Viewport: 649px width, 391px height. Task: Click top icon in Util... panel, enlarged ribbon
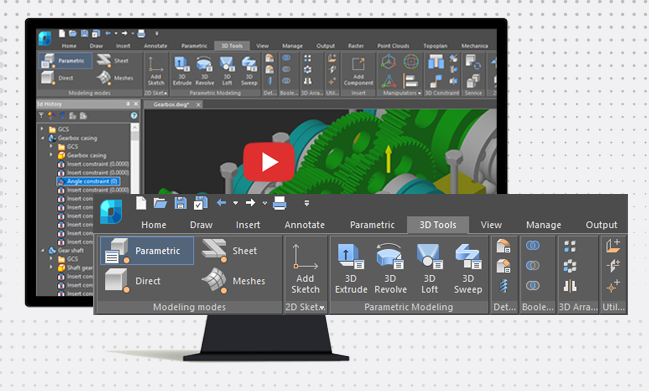point(613,246)
